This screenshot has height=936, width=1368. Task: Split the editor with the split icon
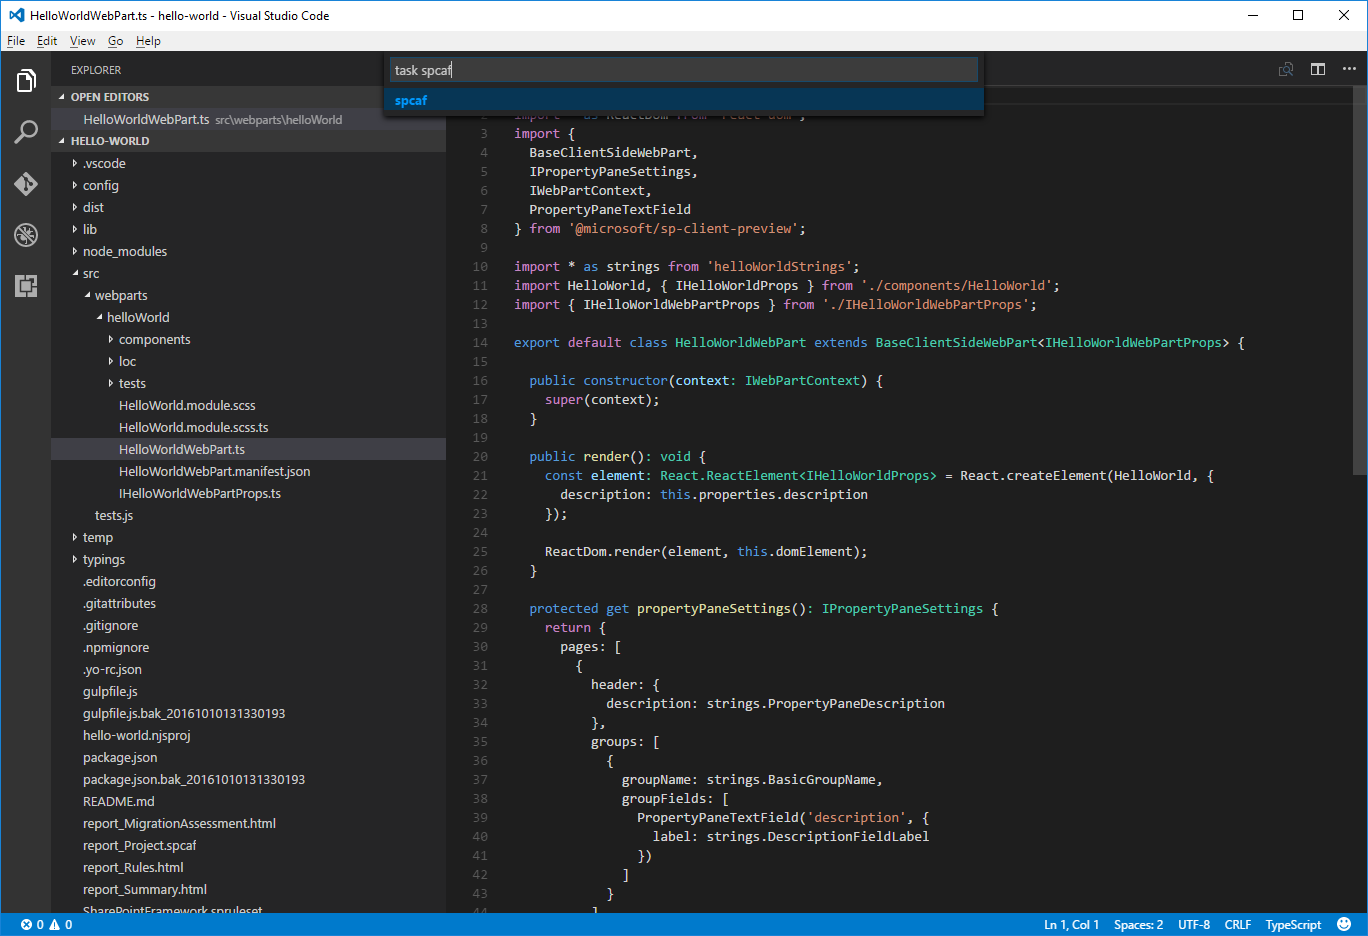[x=1318, y=69]
